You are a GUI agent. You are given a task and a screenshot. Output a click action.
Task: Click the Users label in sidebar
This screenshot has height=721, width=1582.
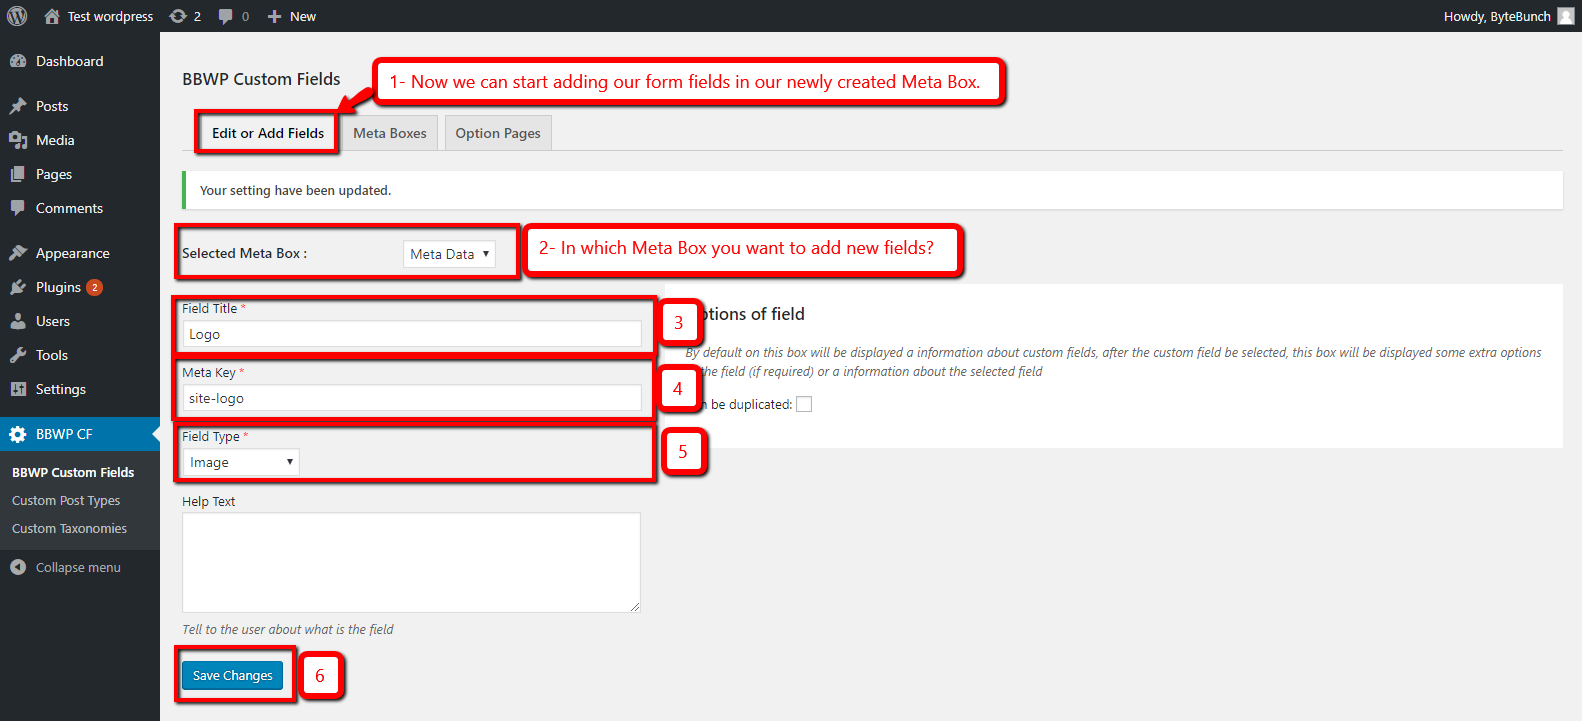(53, 321)
